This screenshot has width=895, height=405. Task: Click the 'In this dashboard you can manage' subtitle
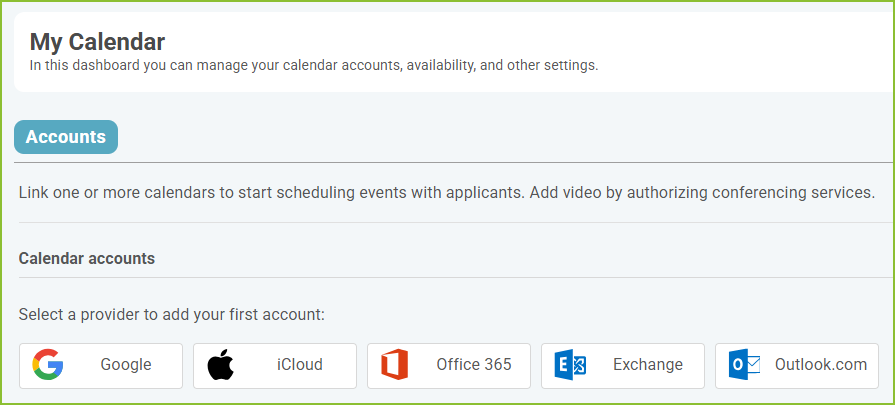click(314, 66)
